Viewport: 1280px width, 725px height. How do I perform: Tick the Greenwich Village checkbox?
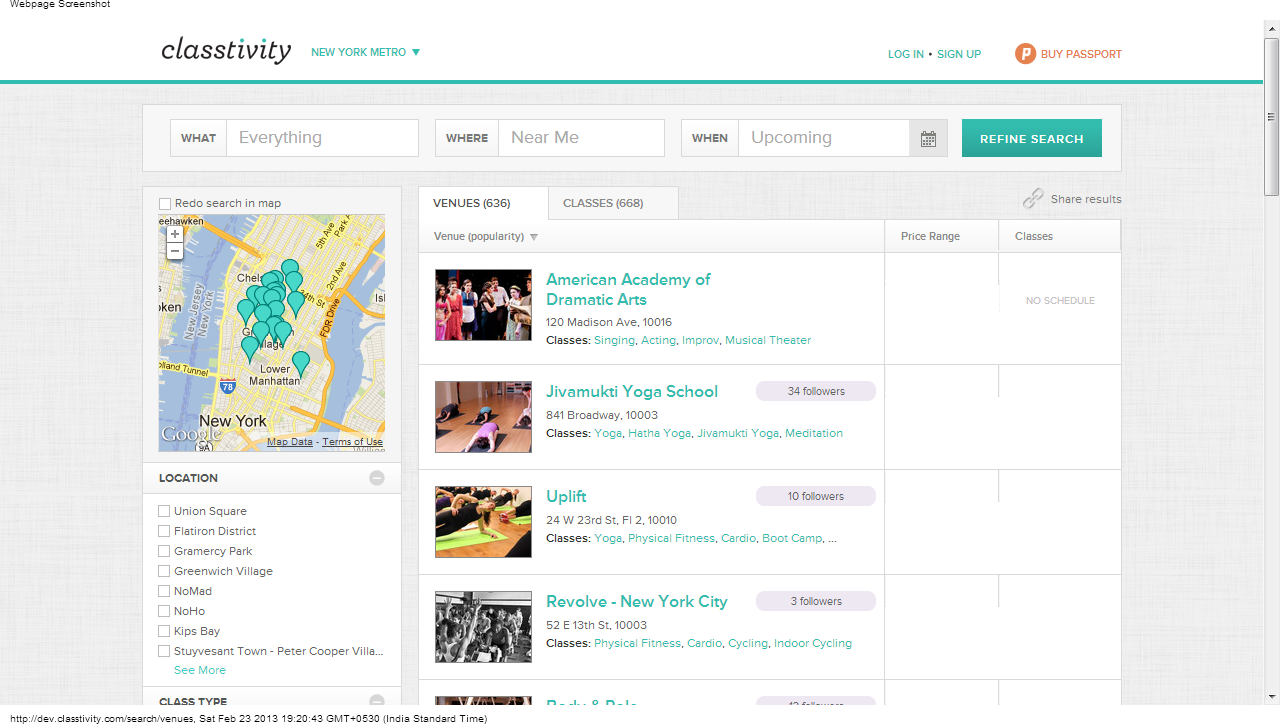tap(165, 571)
